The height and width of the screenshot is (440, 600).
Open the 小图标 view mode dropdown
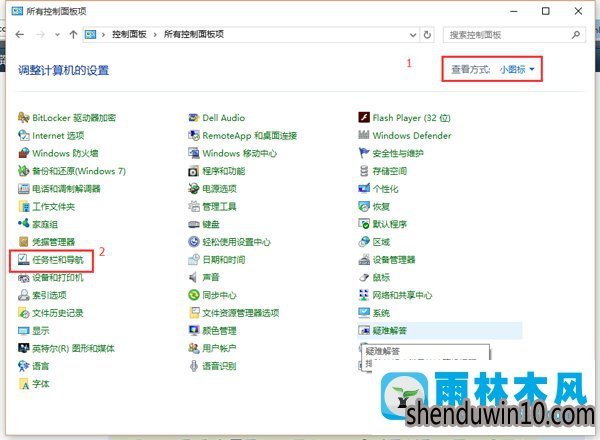tap(517, 69)
